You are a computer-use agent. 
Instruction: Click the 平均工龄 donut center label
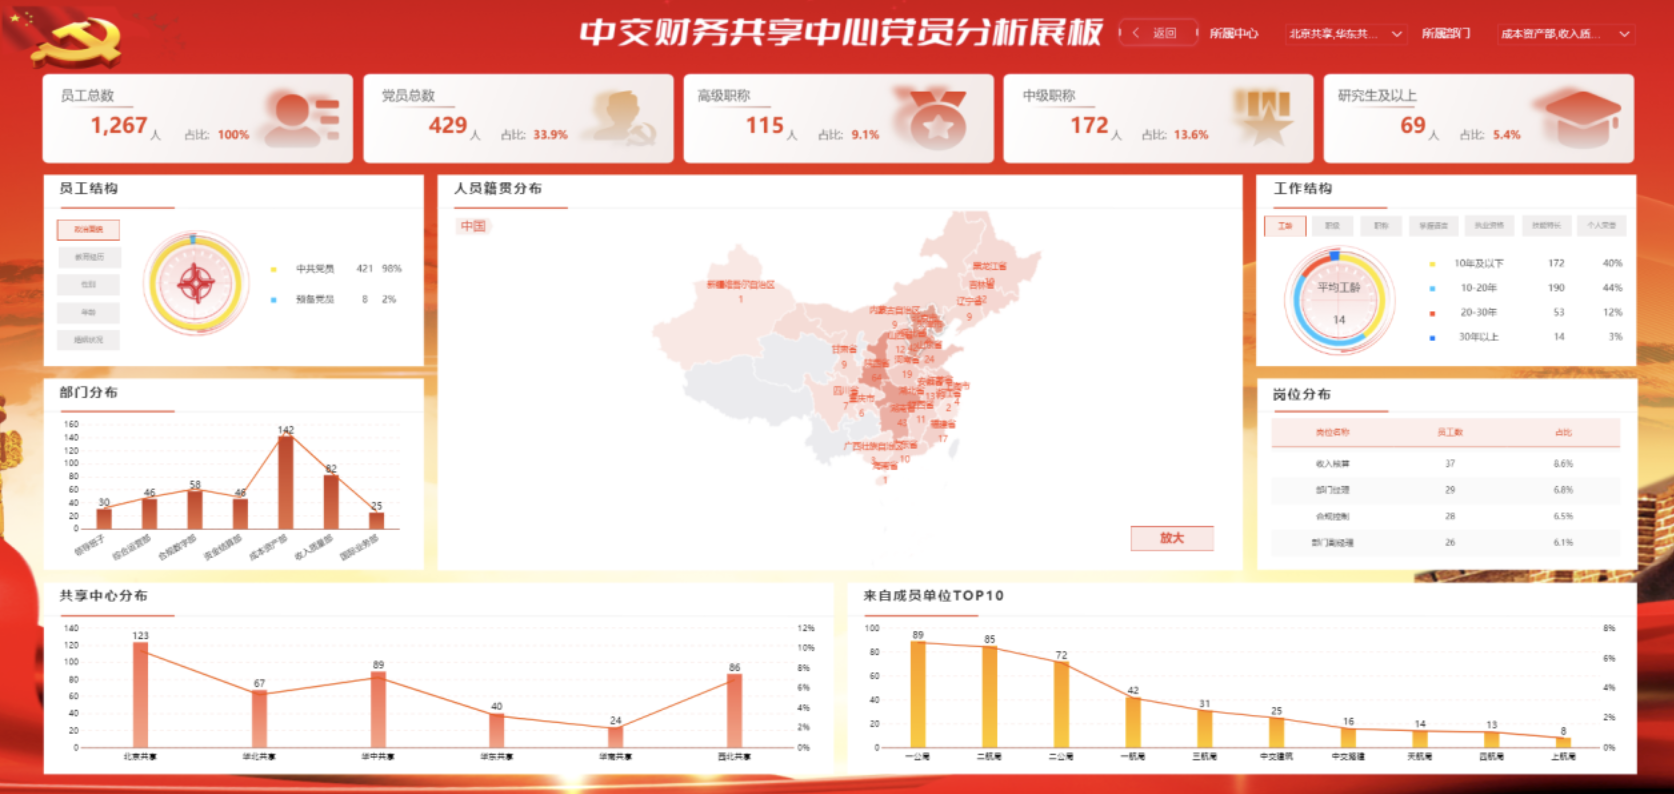pyautogui.click(x=1339, y=287)
